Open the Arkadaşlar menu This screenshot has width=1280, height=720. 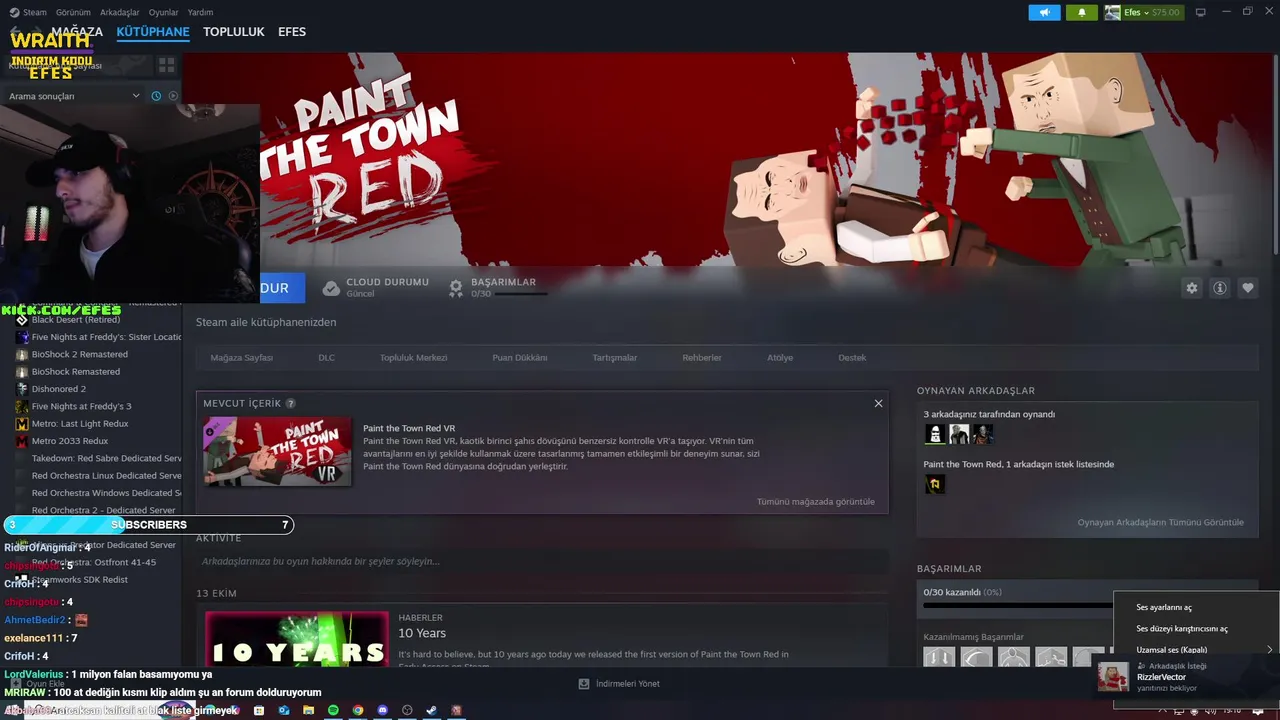point(120,12)
